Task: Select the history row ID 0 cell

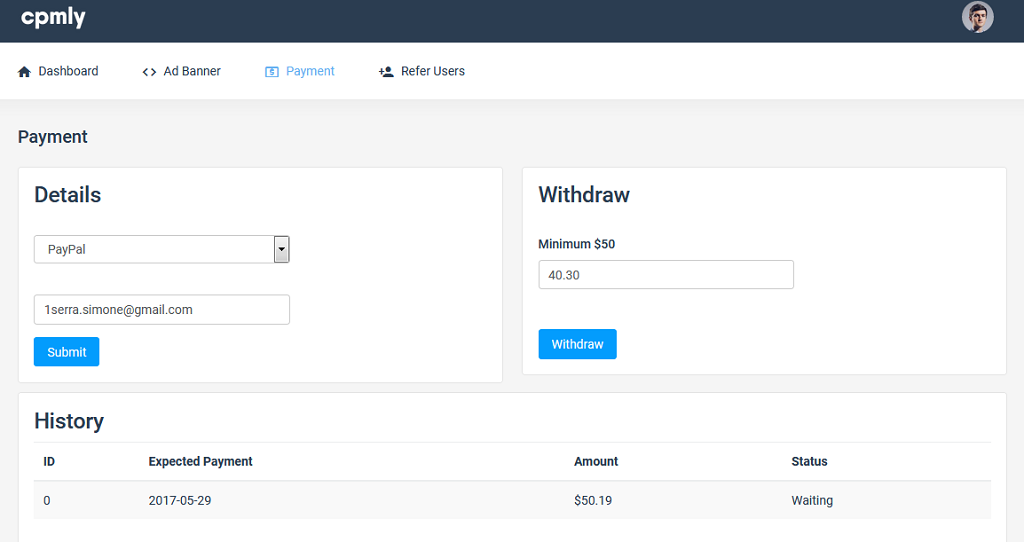Action: pos(47,501)
